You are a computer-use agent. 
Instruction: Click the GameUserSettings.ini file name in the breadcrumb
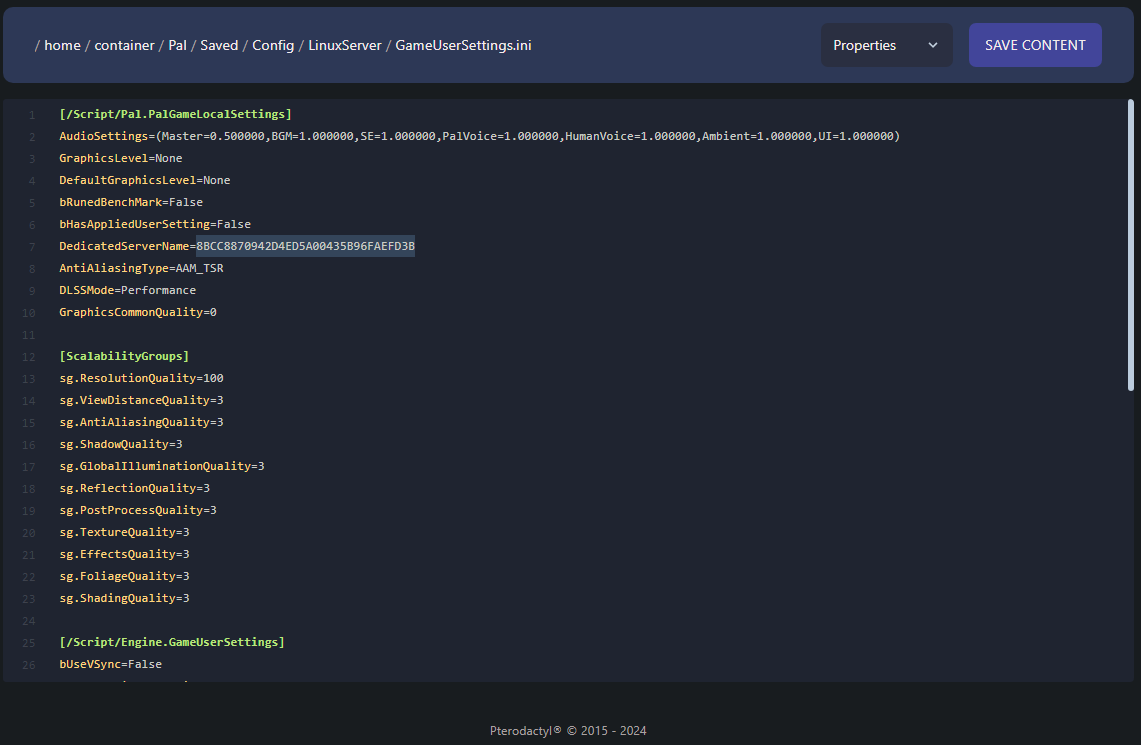pos(463,45)
